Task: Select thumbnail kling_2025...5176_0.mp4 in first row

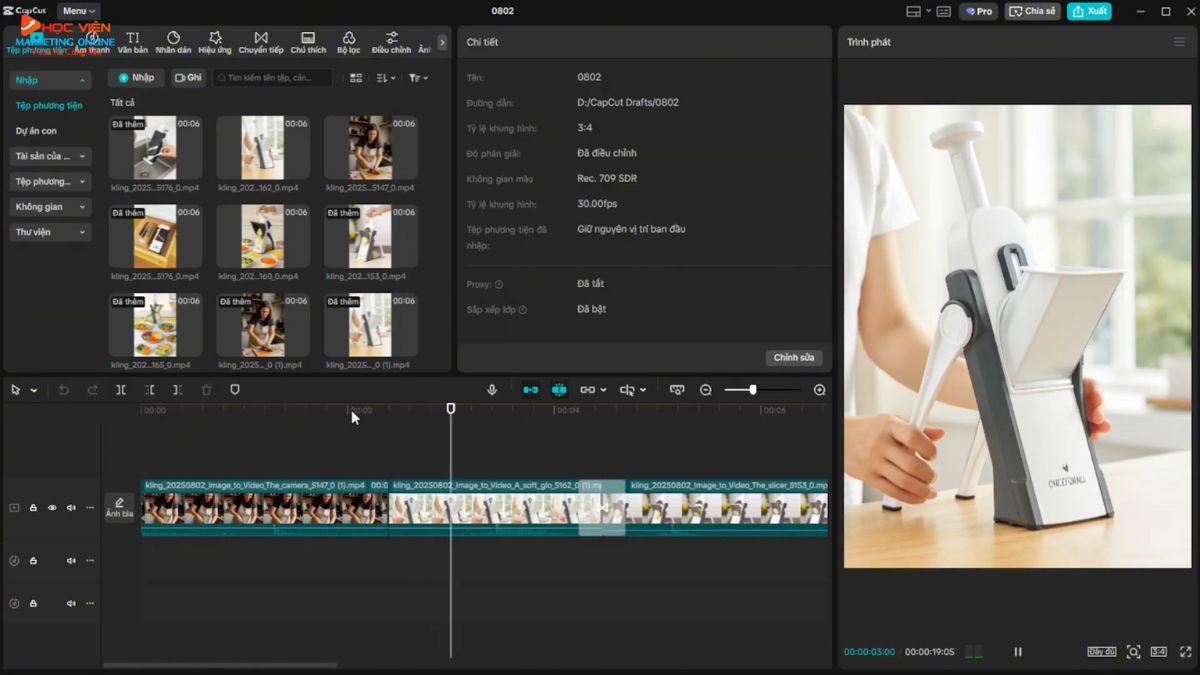Action: point(155,147)
